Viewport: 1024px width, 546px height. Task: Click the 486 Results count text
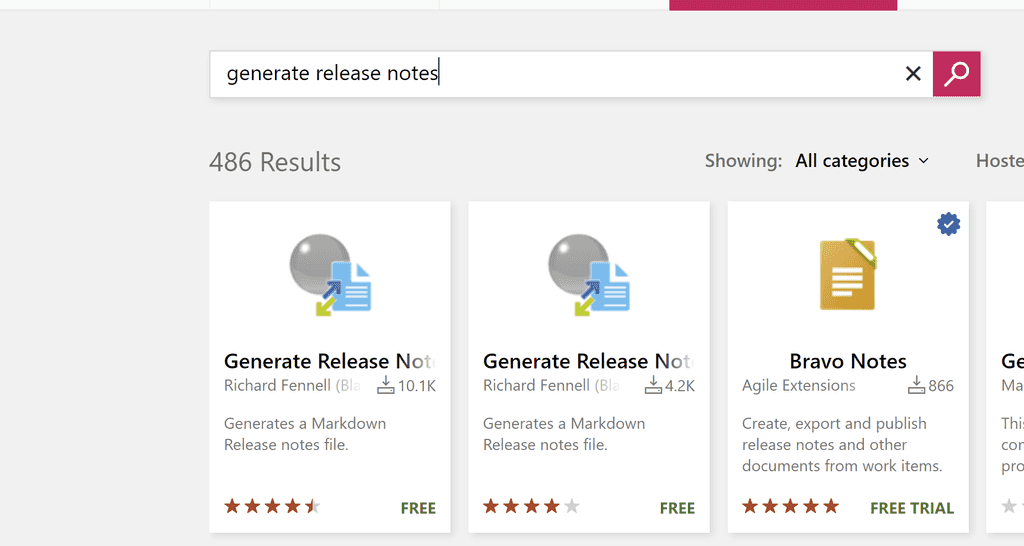click(275, 162)
